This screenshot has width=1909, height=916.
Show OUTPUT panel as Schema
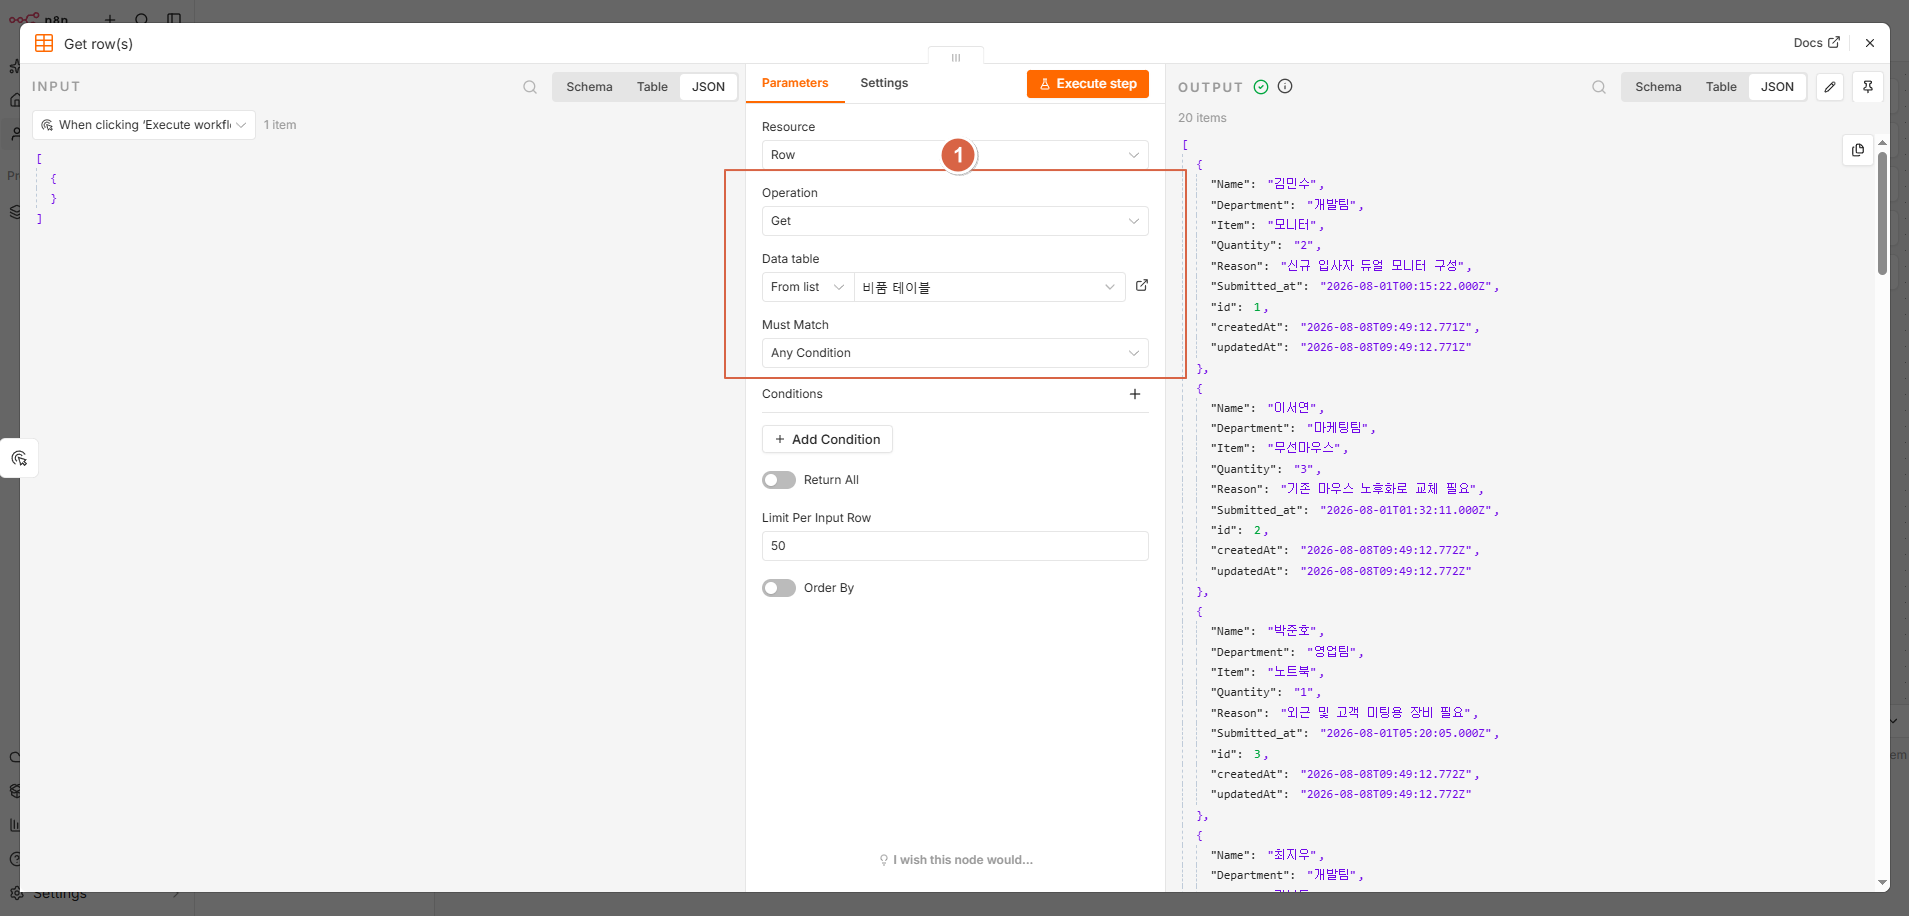pyautogui.click(x=1658, y=87)
